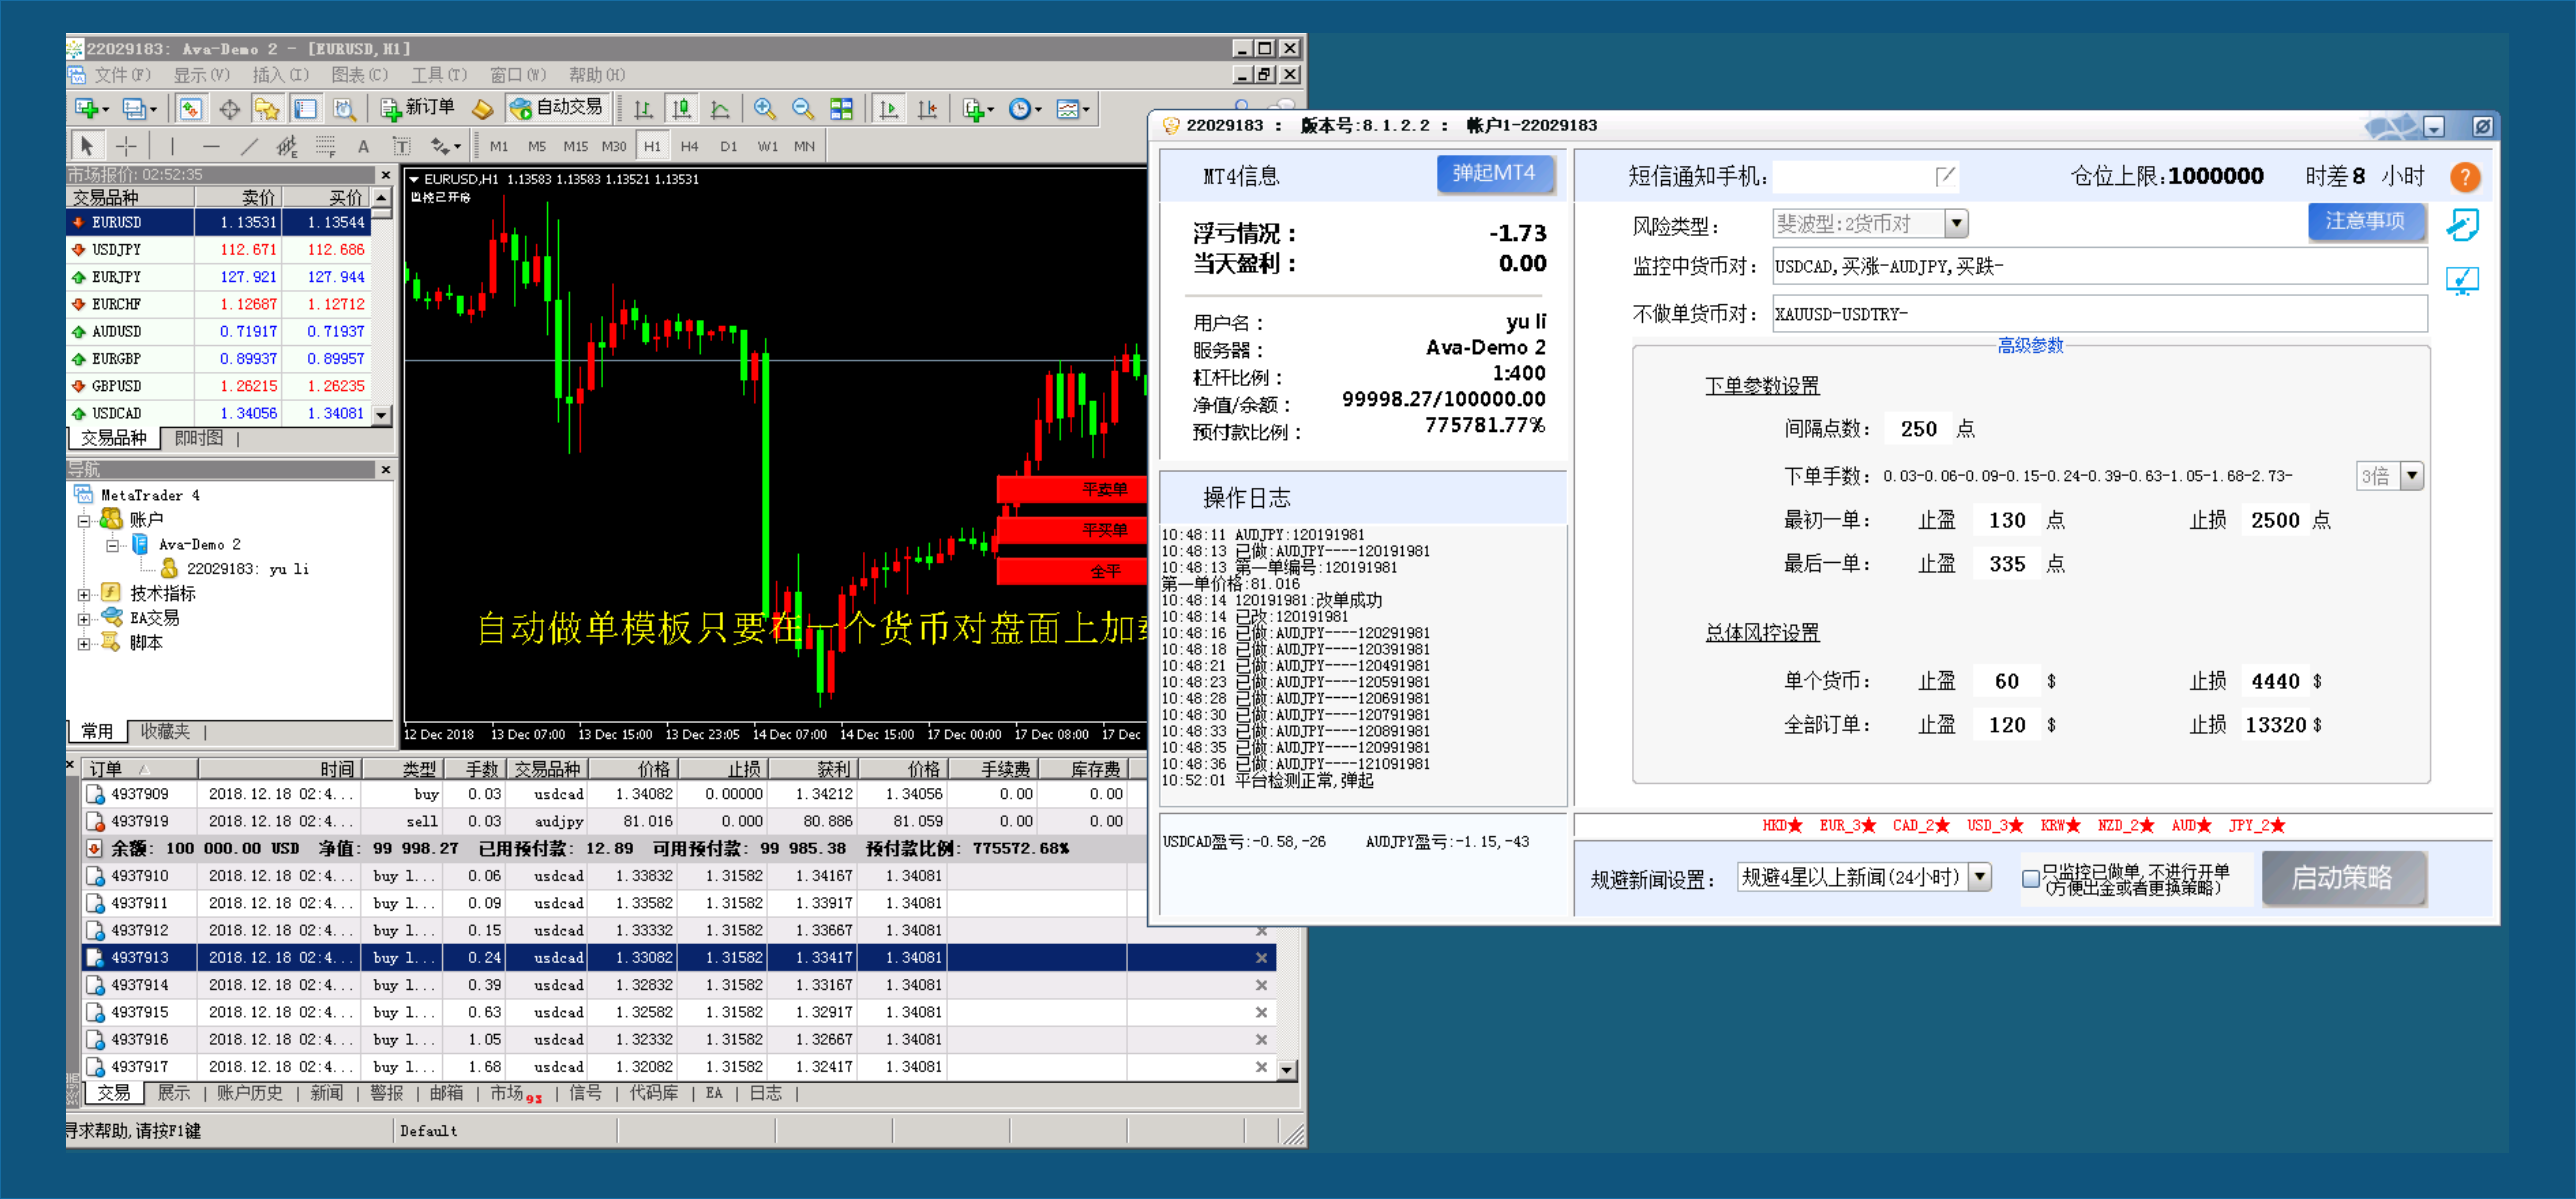Open the periods clock dropdown
This screenshot has width=2576, height=1199.
pyautogui.click(x=1025, y=108)
